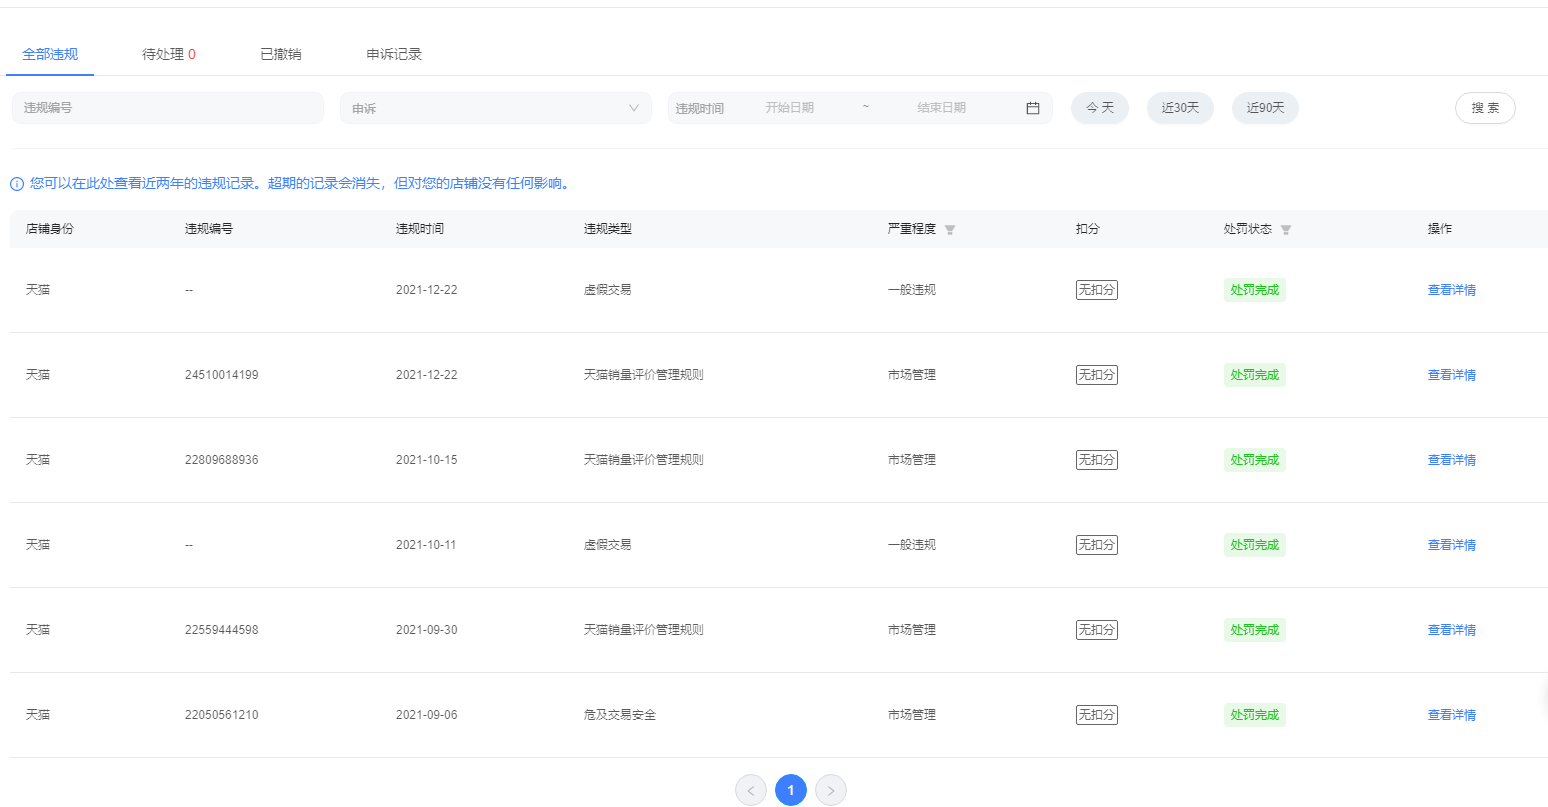Go to previous page arrow
The width and height of the screenshot is (1548, 807).
(x=751, y=790)
